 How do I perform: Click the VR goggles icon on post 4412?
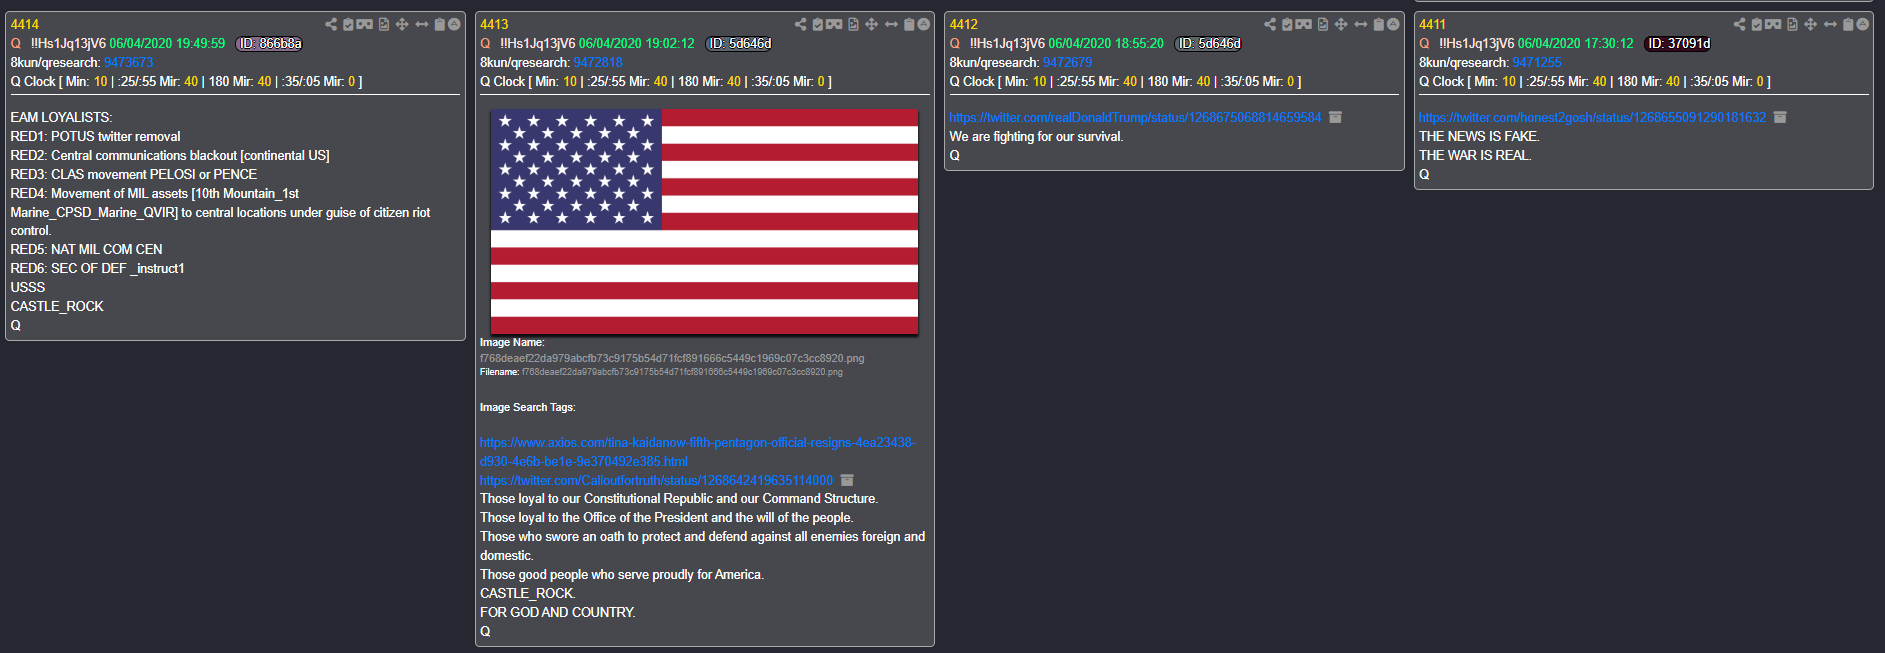pyautogui.click(x=1304, y=24)
